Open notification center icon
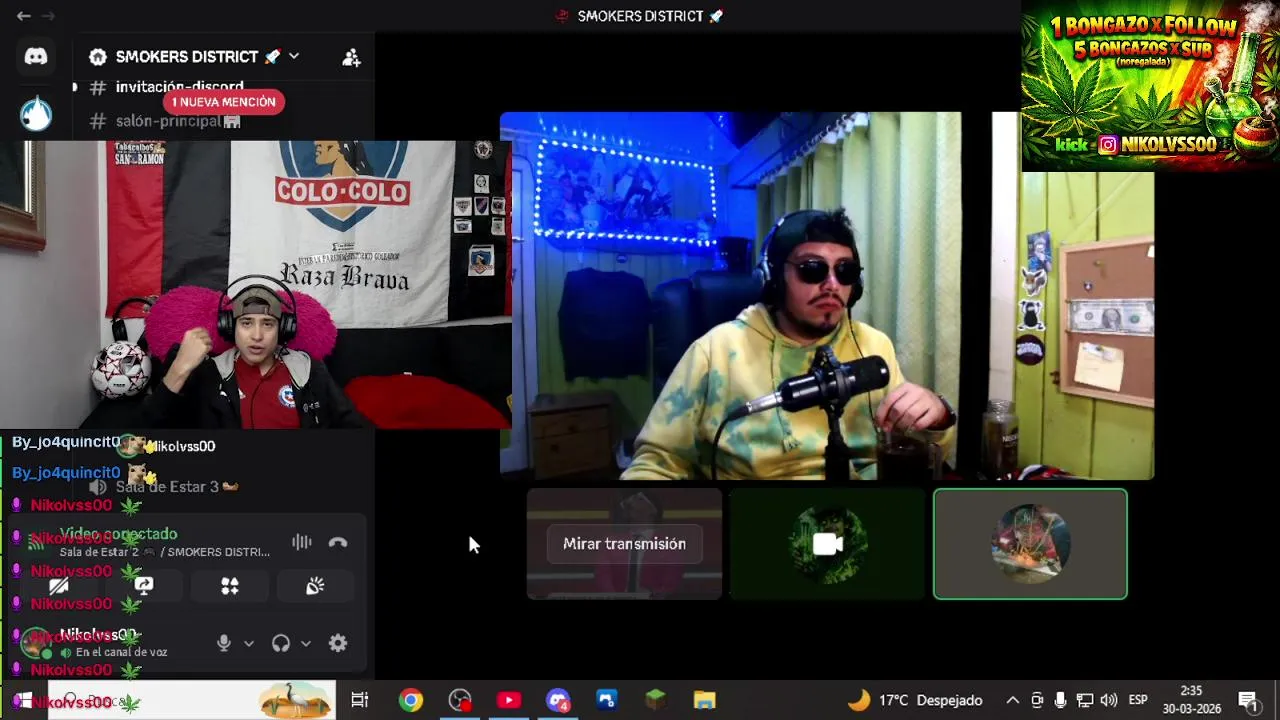Image resolution: width=1280 pixels, height=720 pixels. click(x=1248, y=700)
